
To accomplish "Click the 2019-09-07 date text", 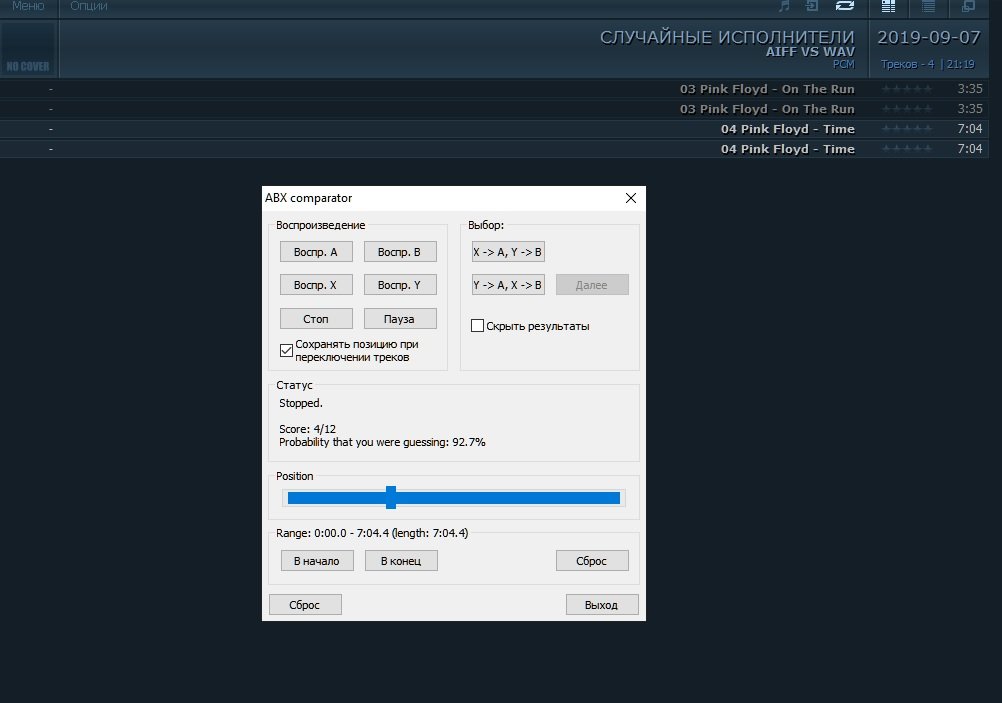I will pos(929,37).
